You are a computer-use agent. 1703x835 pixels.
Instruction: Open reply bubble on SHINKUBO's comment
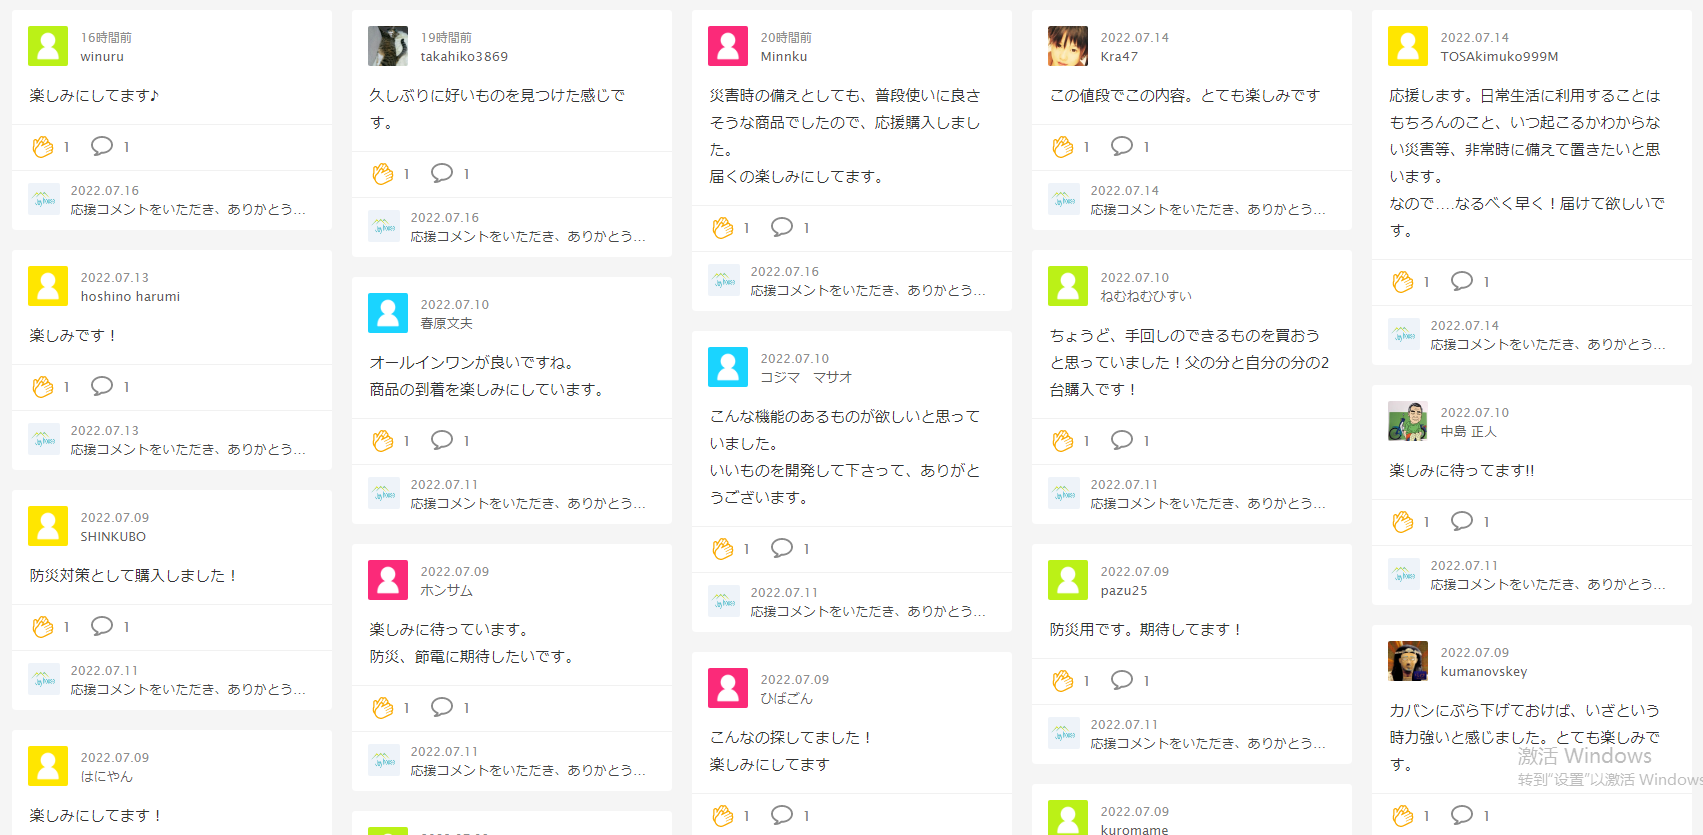pos(102,626)
